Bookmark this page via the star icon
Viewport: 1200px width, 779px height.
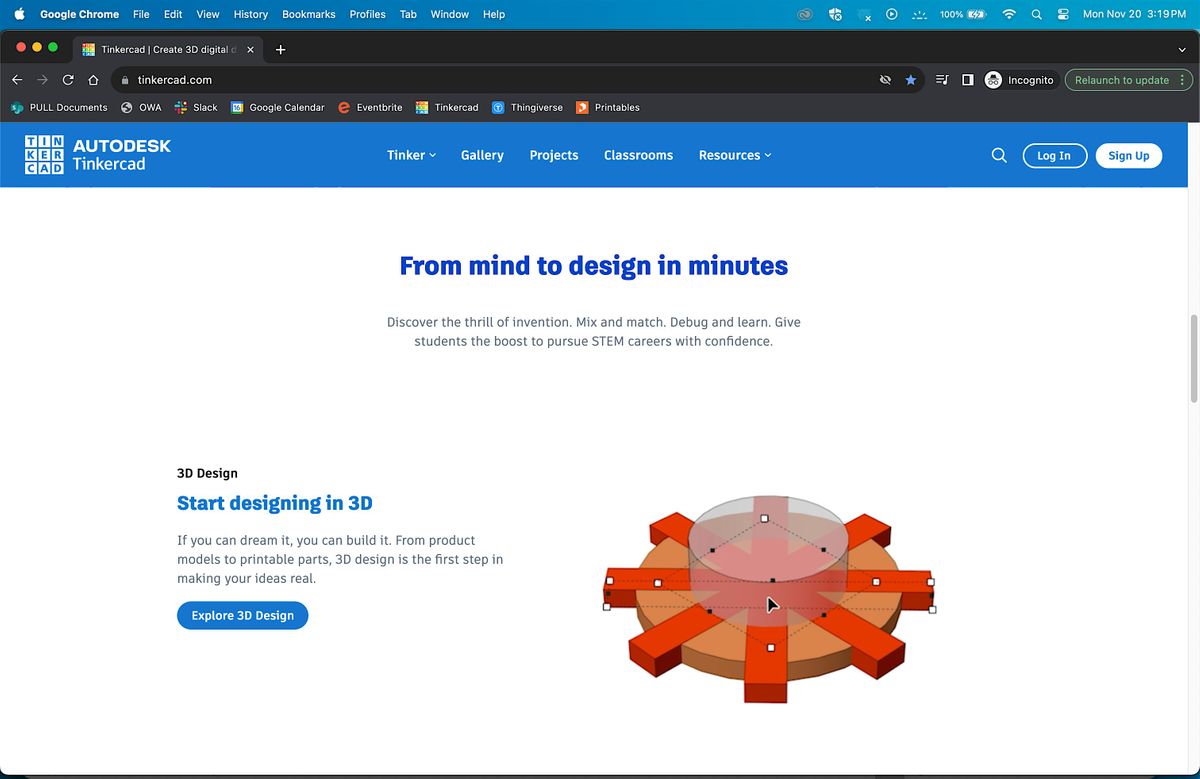910,80
